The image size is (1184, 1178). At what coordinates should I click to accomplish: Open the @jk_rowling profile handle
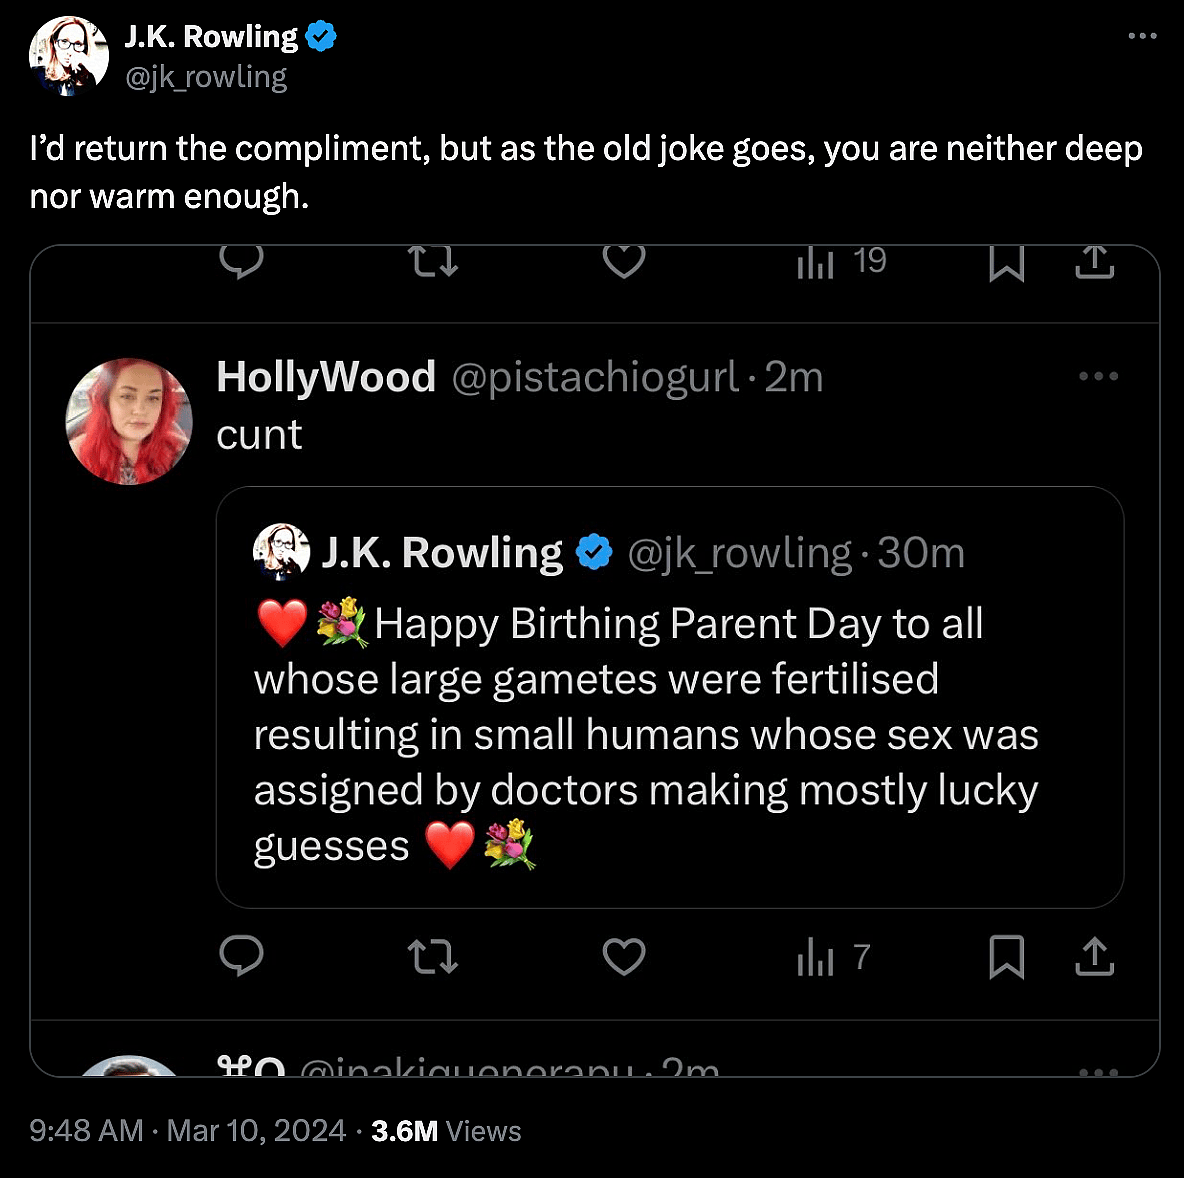[x=205, y=76]
